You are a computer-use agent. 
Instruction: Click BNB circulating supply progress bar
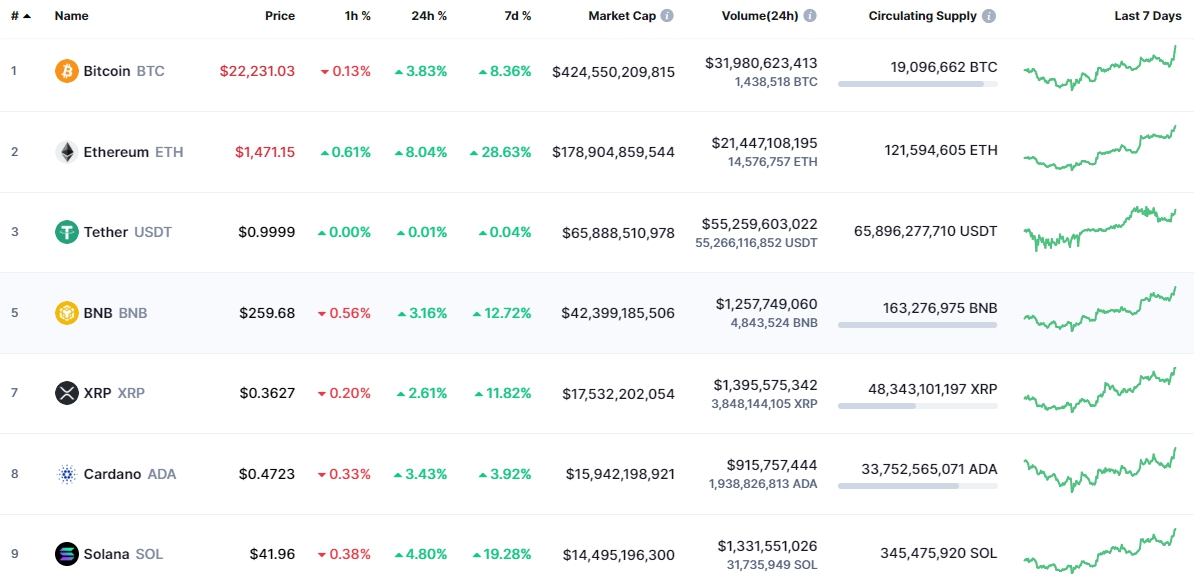pos(918,325)
